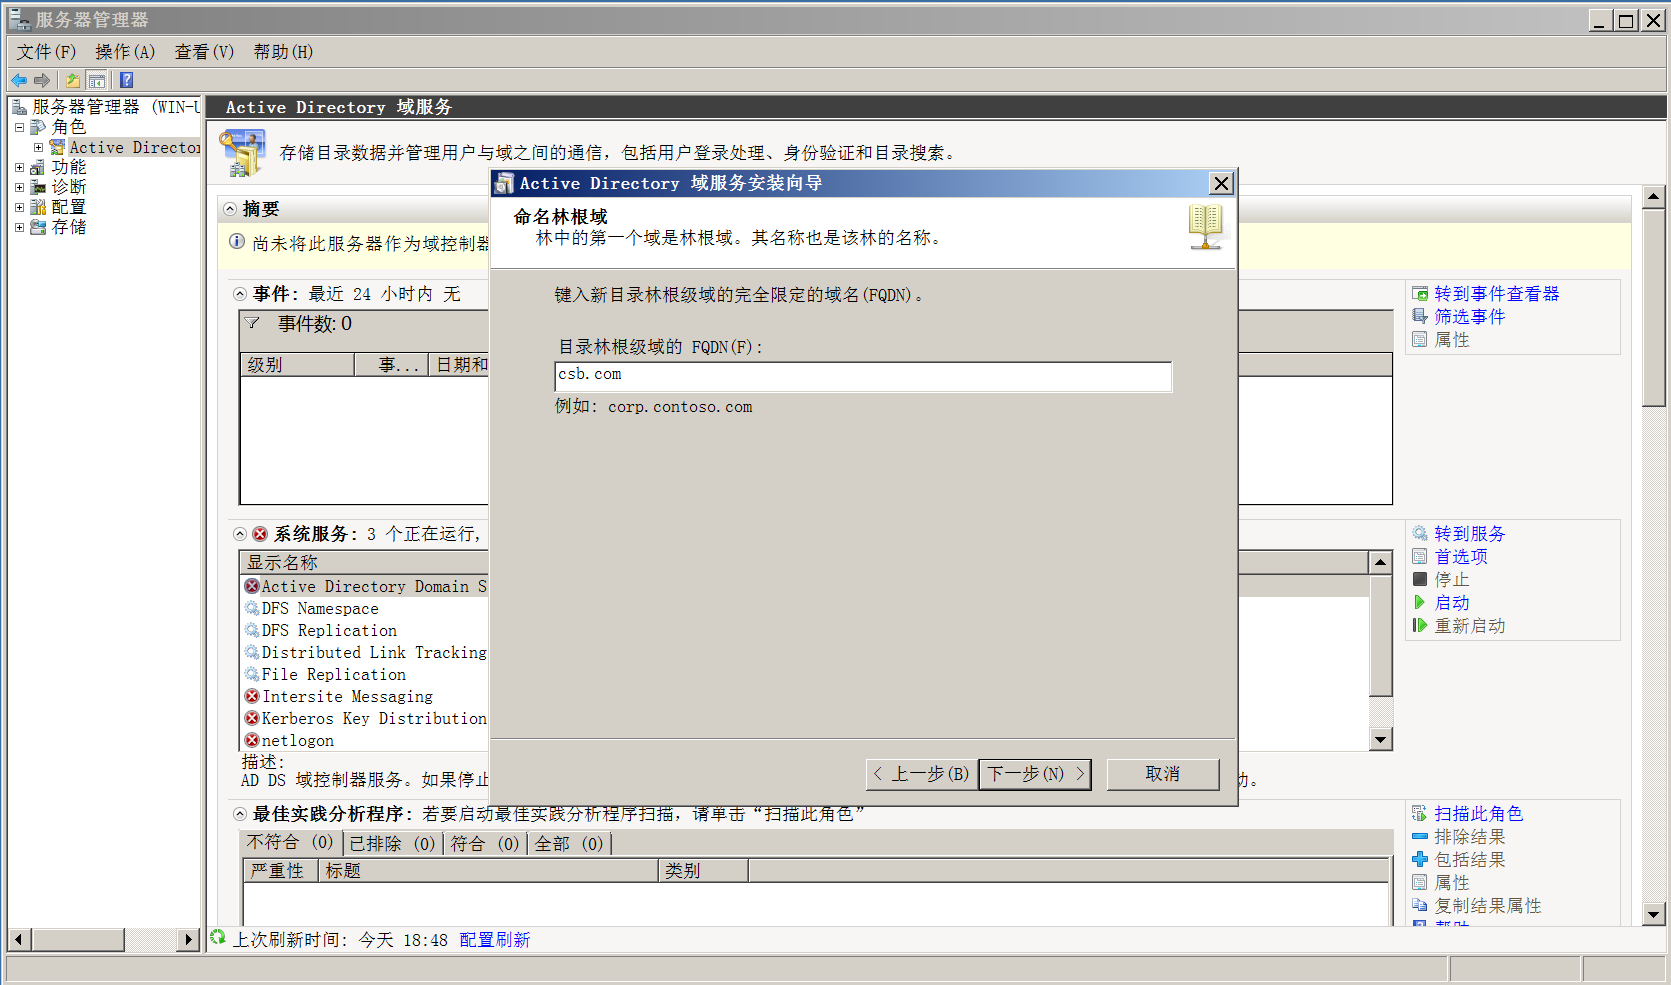Expand the 配置 tree node
Image resolution: width=1671 pixels, height=985 pixels.
[19, 207]
